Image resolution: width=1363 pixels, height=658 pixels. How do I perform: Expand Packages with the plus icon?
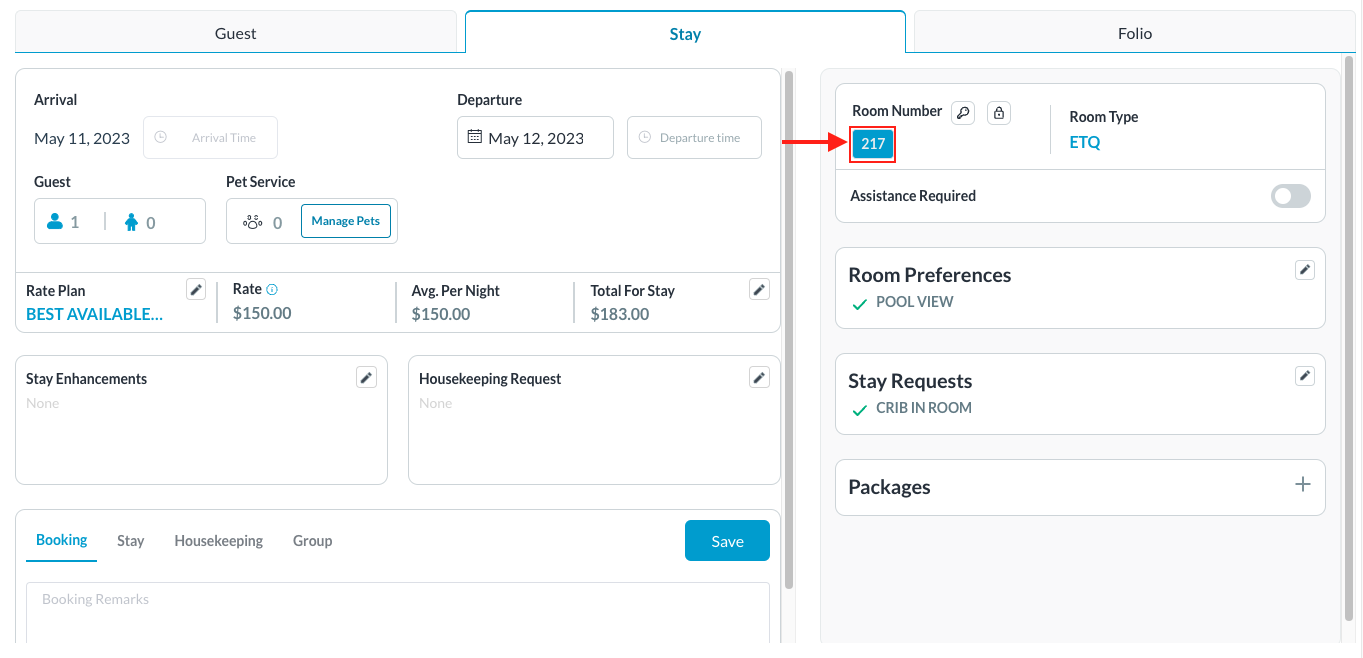click(1302, 485)
